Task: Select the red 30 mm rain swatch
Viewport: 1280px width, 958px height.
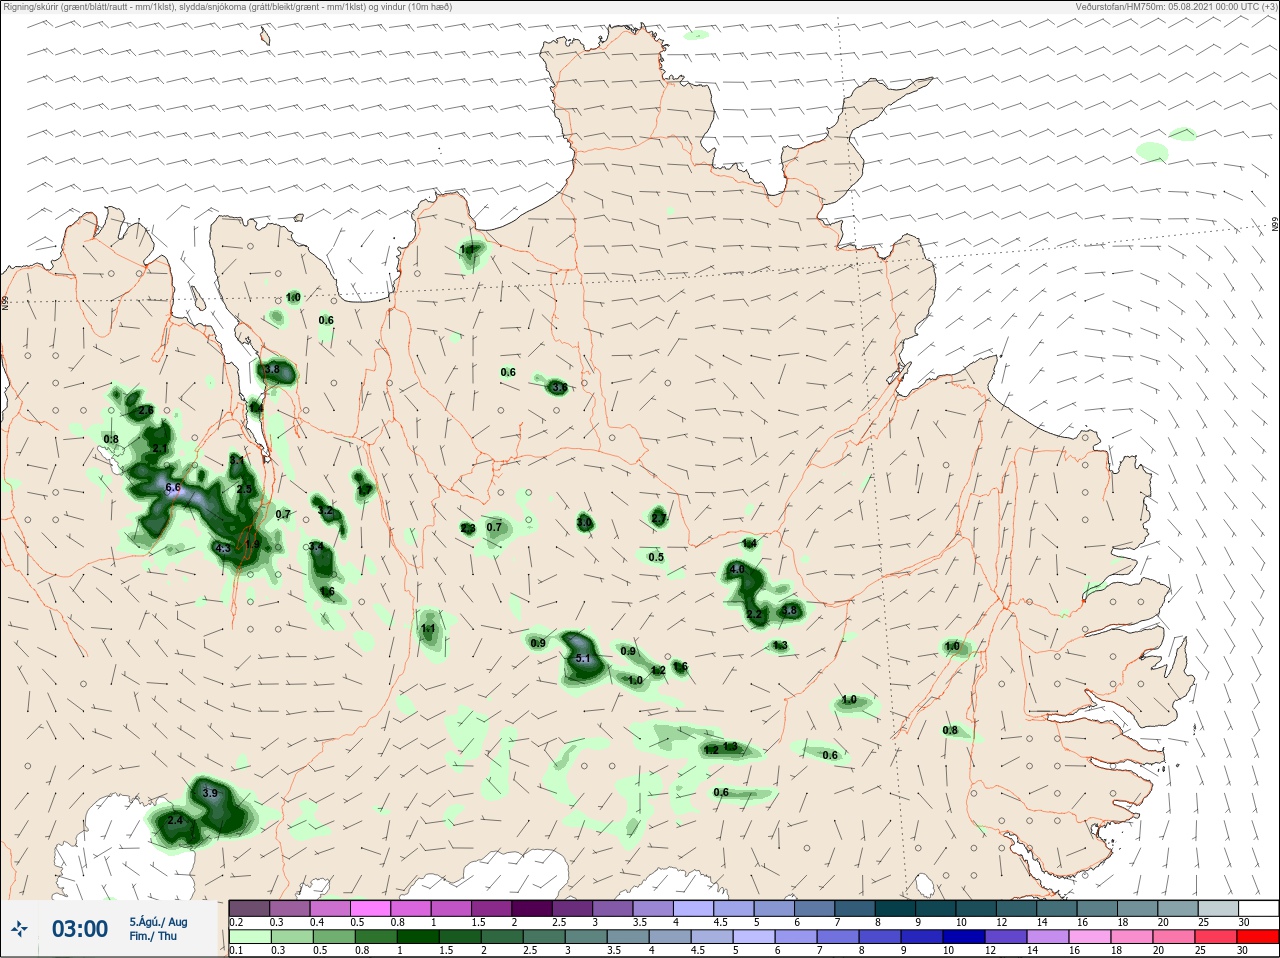Action: pyautogui.click(x=1259, y=937)
